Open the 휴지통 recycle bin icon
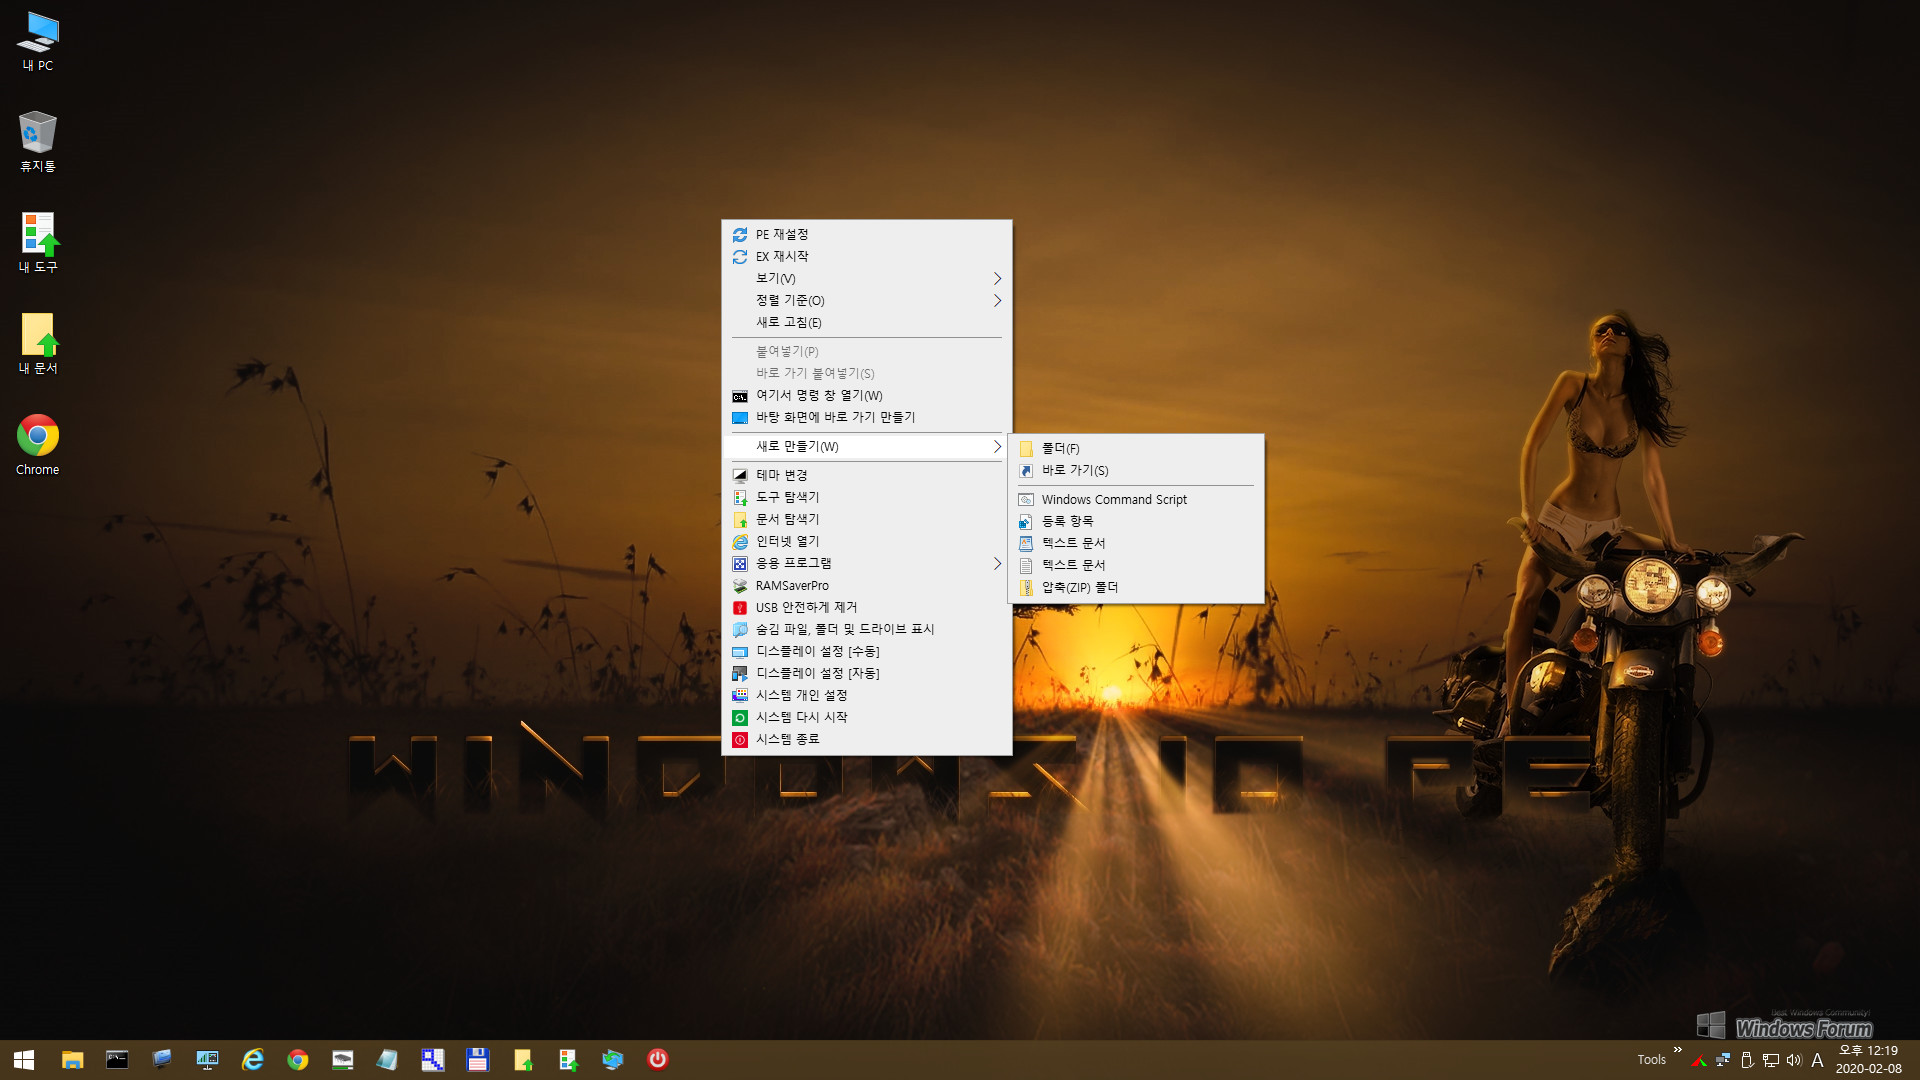Image resolution: width=1920 pixels, height=1080 pixels. click(x=38, y=142)
